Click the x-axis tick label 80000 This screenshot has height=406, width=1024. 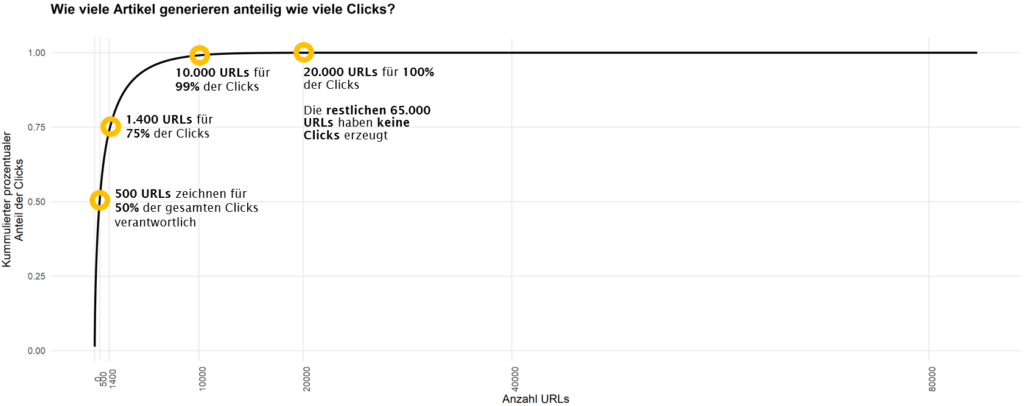932,381
